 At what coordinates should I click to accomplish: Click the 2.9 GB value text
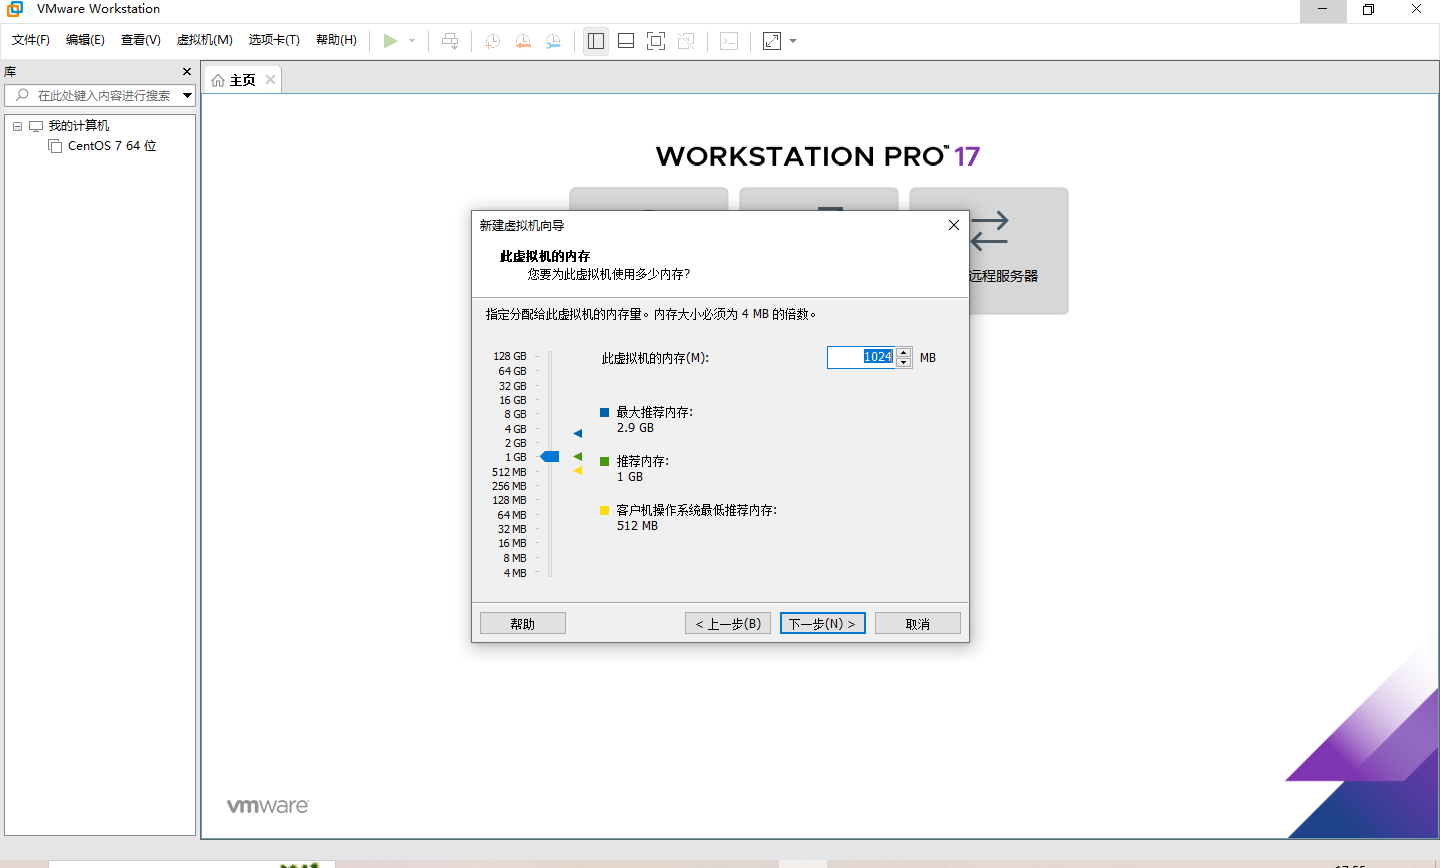click(x=635, y=428)
